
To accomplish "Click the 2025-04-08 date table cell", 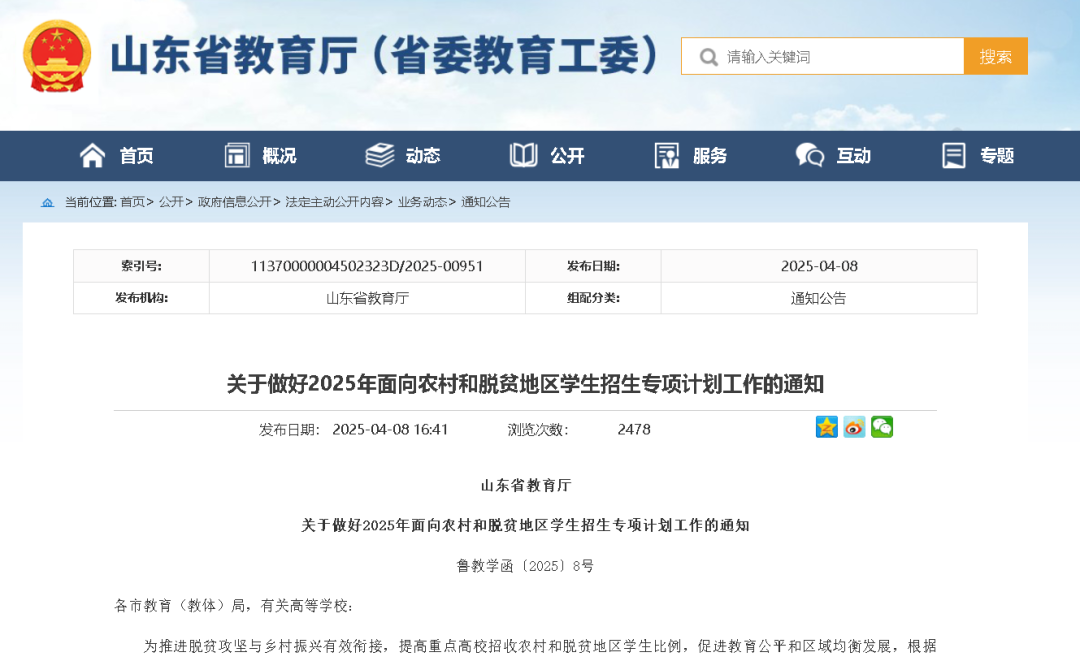I will [819, 266].
